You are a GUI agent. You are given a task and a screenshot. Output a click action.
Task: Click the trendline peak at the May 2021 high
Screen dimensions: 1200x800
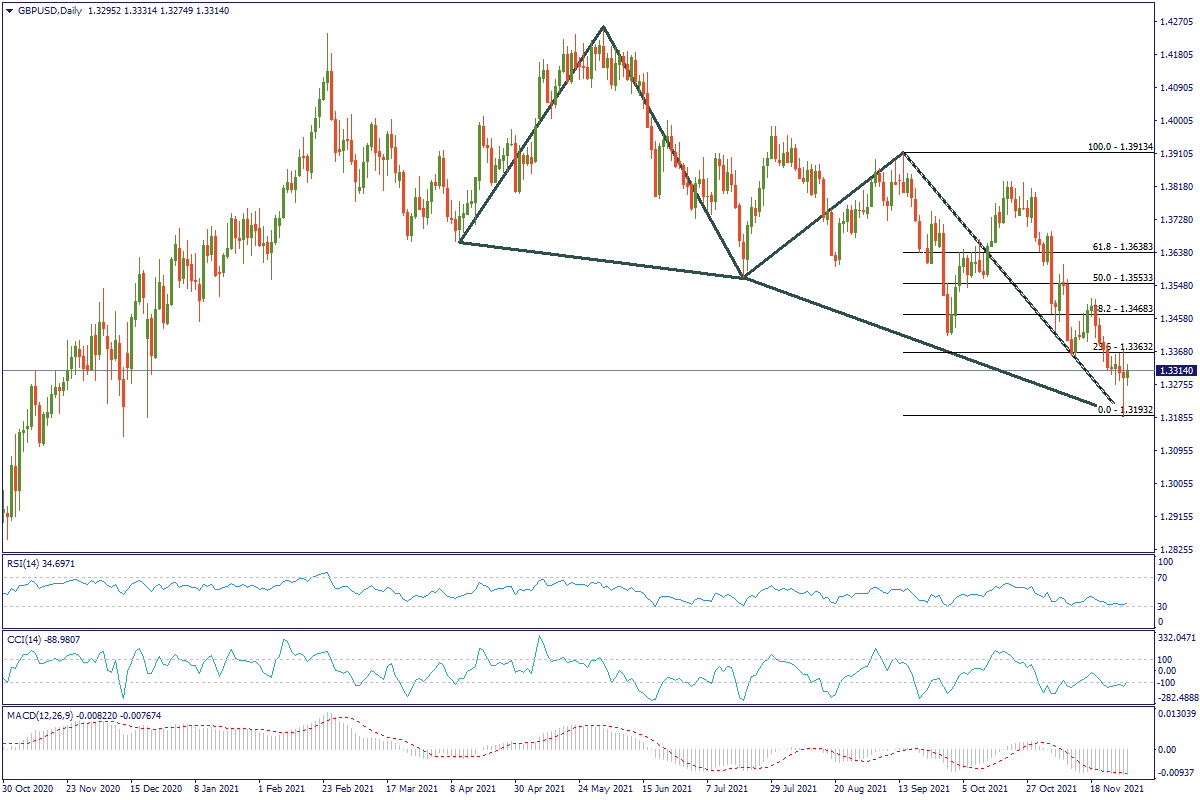point(603,27)
